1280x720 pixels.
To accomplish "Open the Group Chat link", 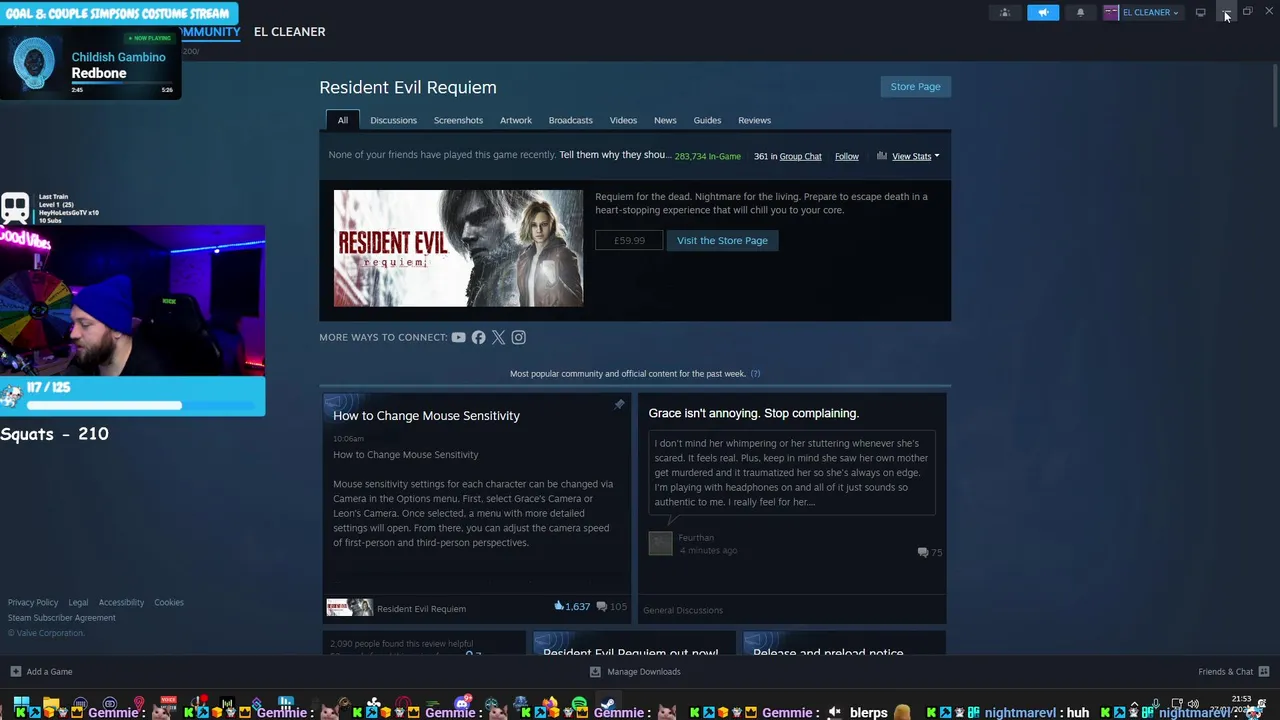I will 800,156.
